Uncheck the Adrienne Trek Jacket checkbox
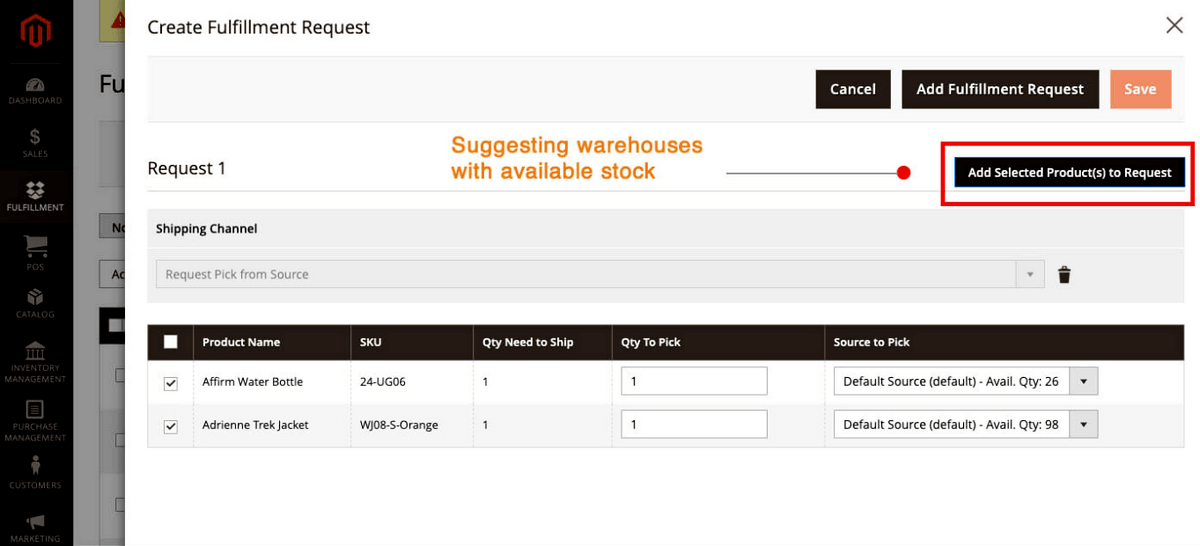This screenshot has width=1200, height=546. click(x=171, y=426)
